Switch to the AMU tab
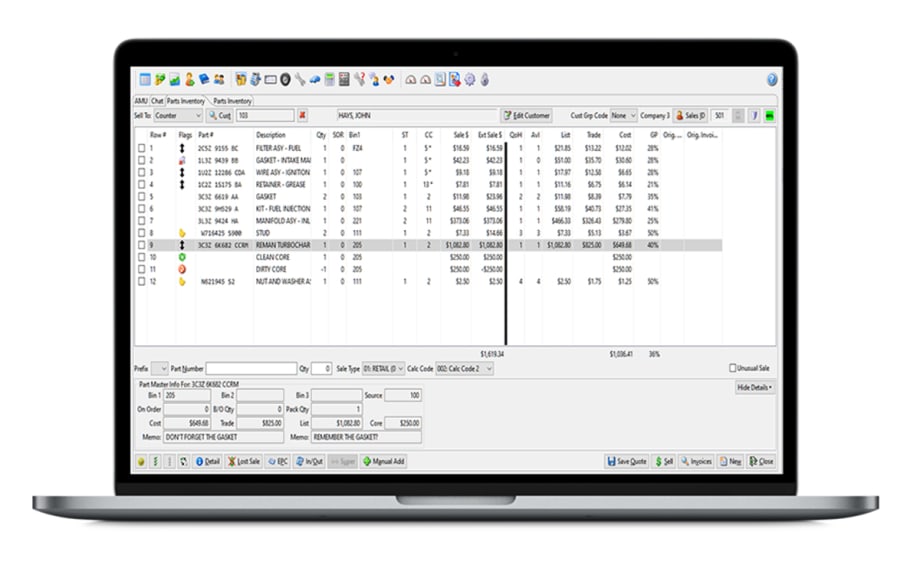This screenshot has height=575, width=920. coord(141,101)
